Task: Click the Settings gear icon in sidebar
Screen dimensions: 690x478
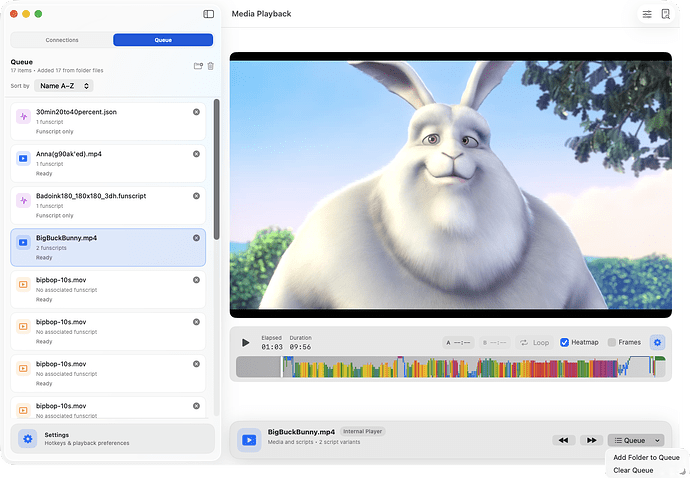Action: (28, 439)
